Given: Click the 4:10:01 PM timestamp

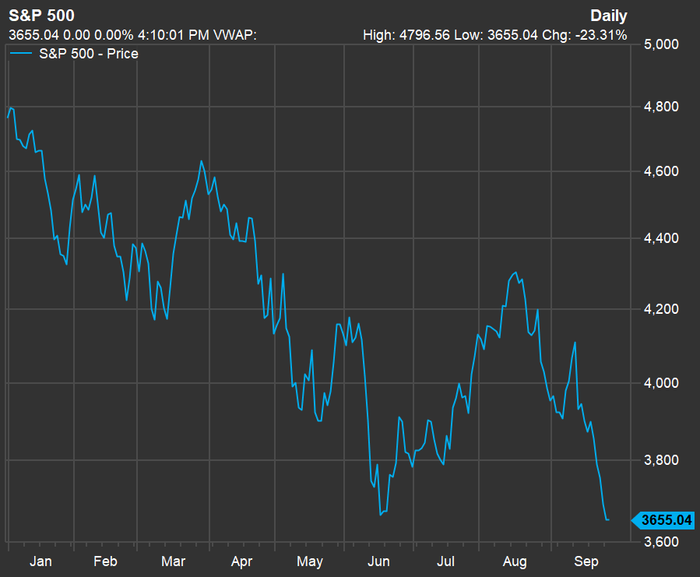Looking at the screenshot, I should 173,35.
